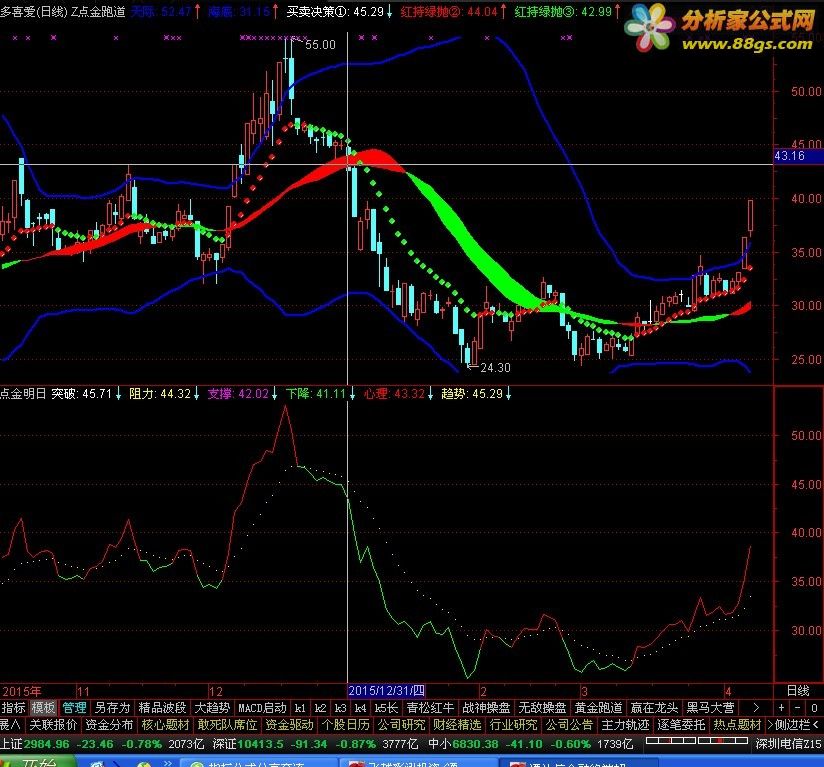The height and width of the screenshot is (767, 824).
Task: Switch to 青松红牛 template
Action: pos(430,708)
